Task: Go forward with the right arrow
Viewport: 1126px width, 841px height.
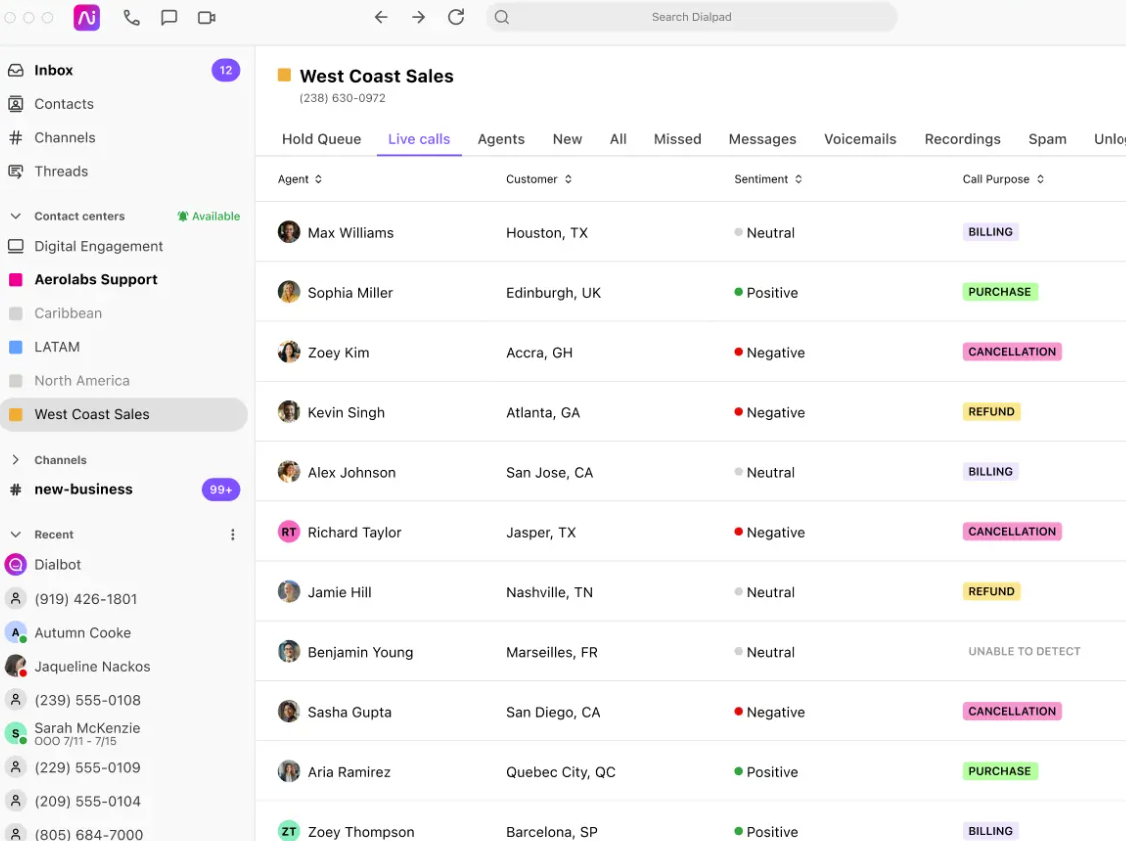Action: 418,17
